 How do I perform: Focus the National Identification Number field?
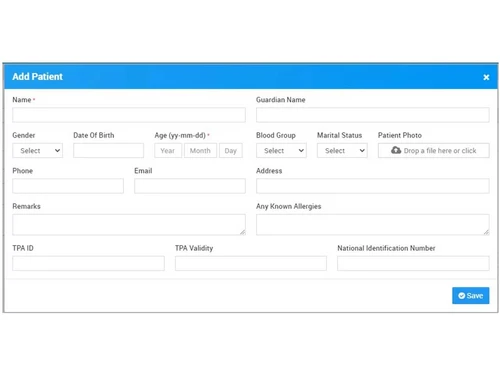[413, 263]
